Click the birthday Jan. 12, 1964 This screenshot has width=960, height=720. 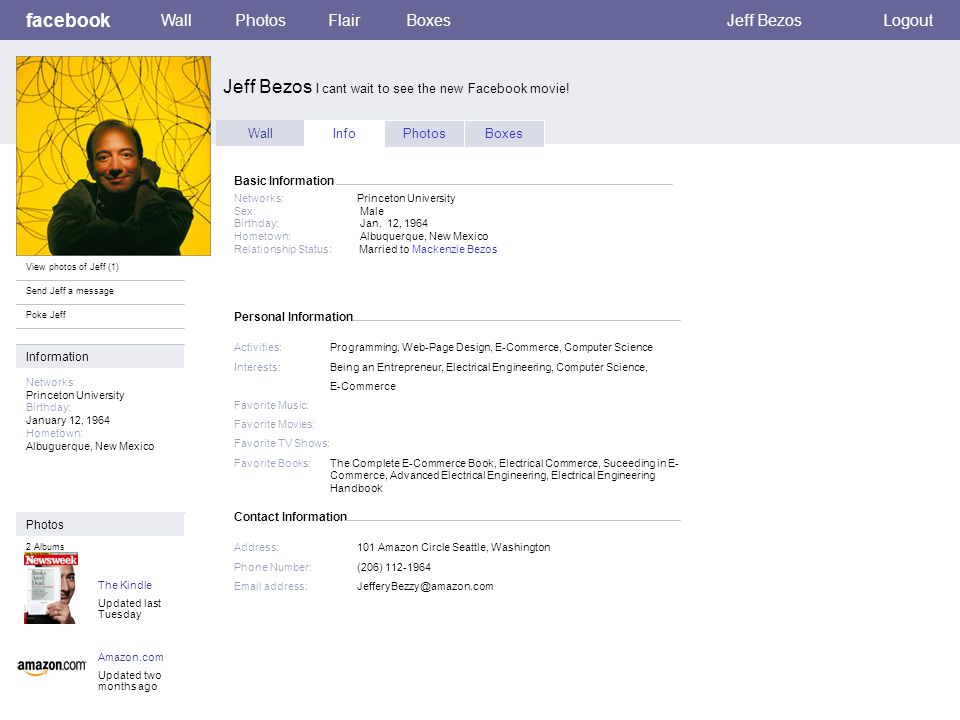coord(394,223)
